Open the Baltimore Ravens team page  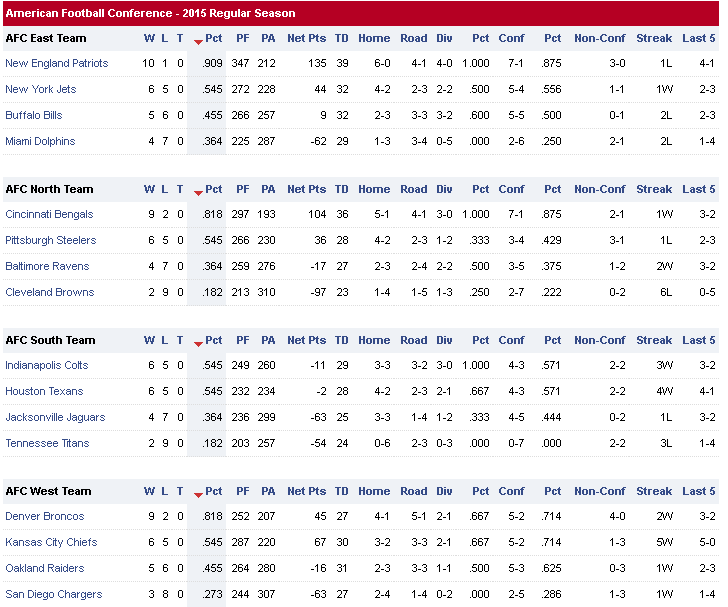tap(47, 266)
